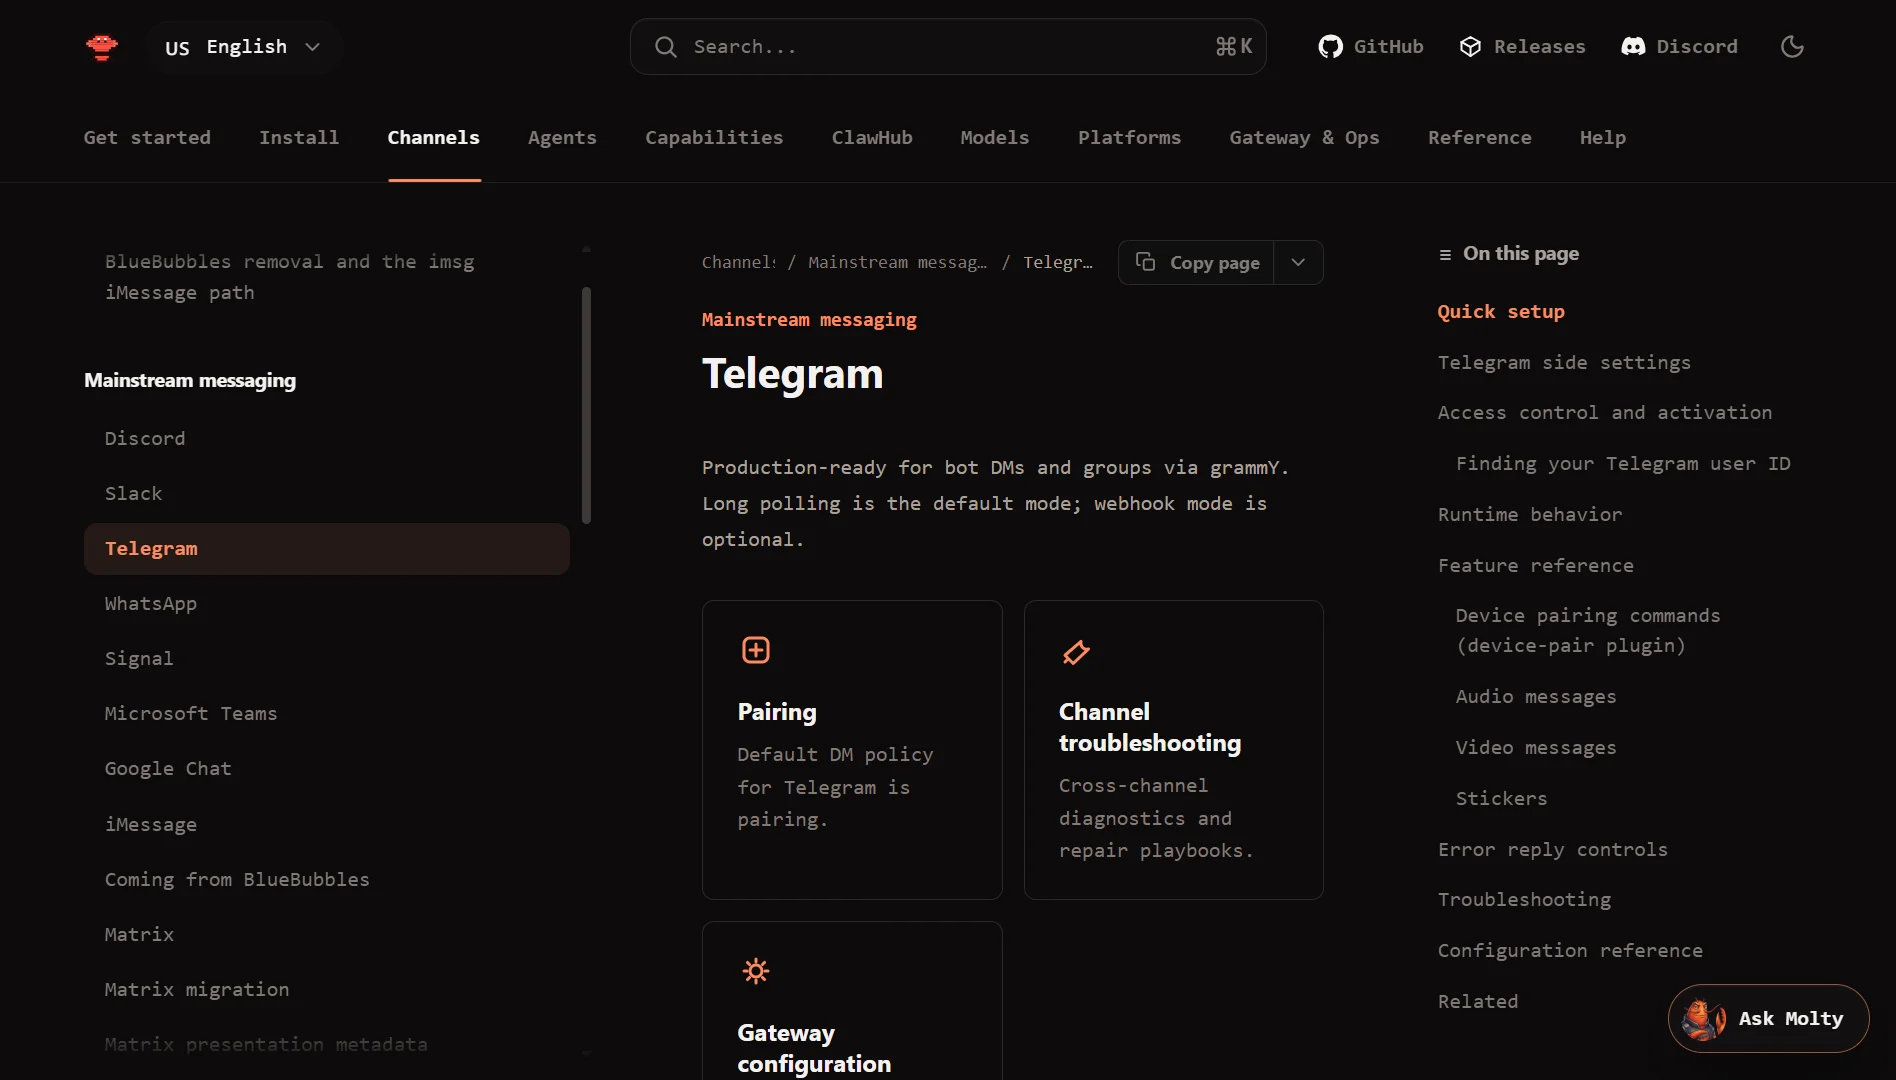Open the Gateway & Ops tab
This screenshot has width=1896, height=1080.
1304,138
